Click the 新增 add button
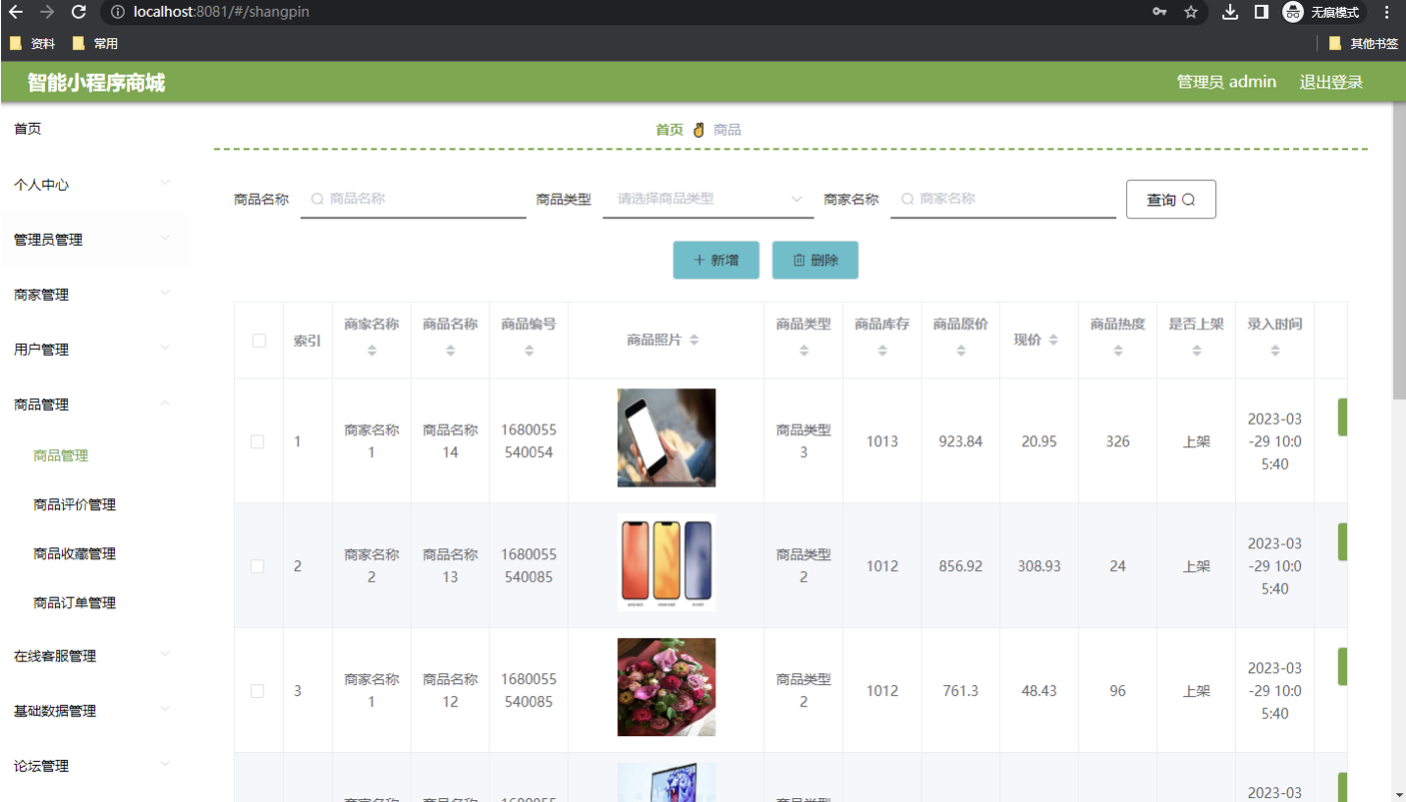The height and width of the screenshot is (802, 1406). (716, 260)
